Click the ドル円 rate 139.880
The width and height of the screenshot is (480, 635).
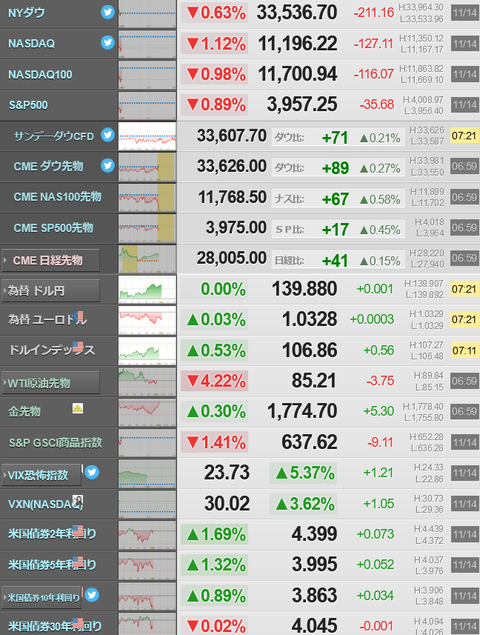point(304,289)
